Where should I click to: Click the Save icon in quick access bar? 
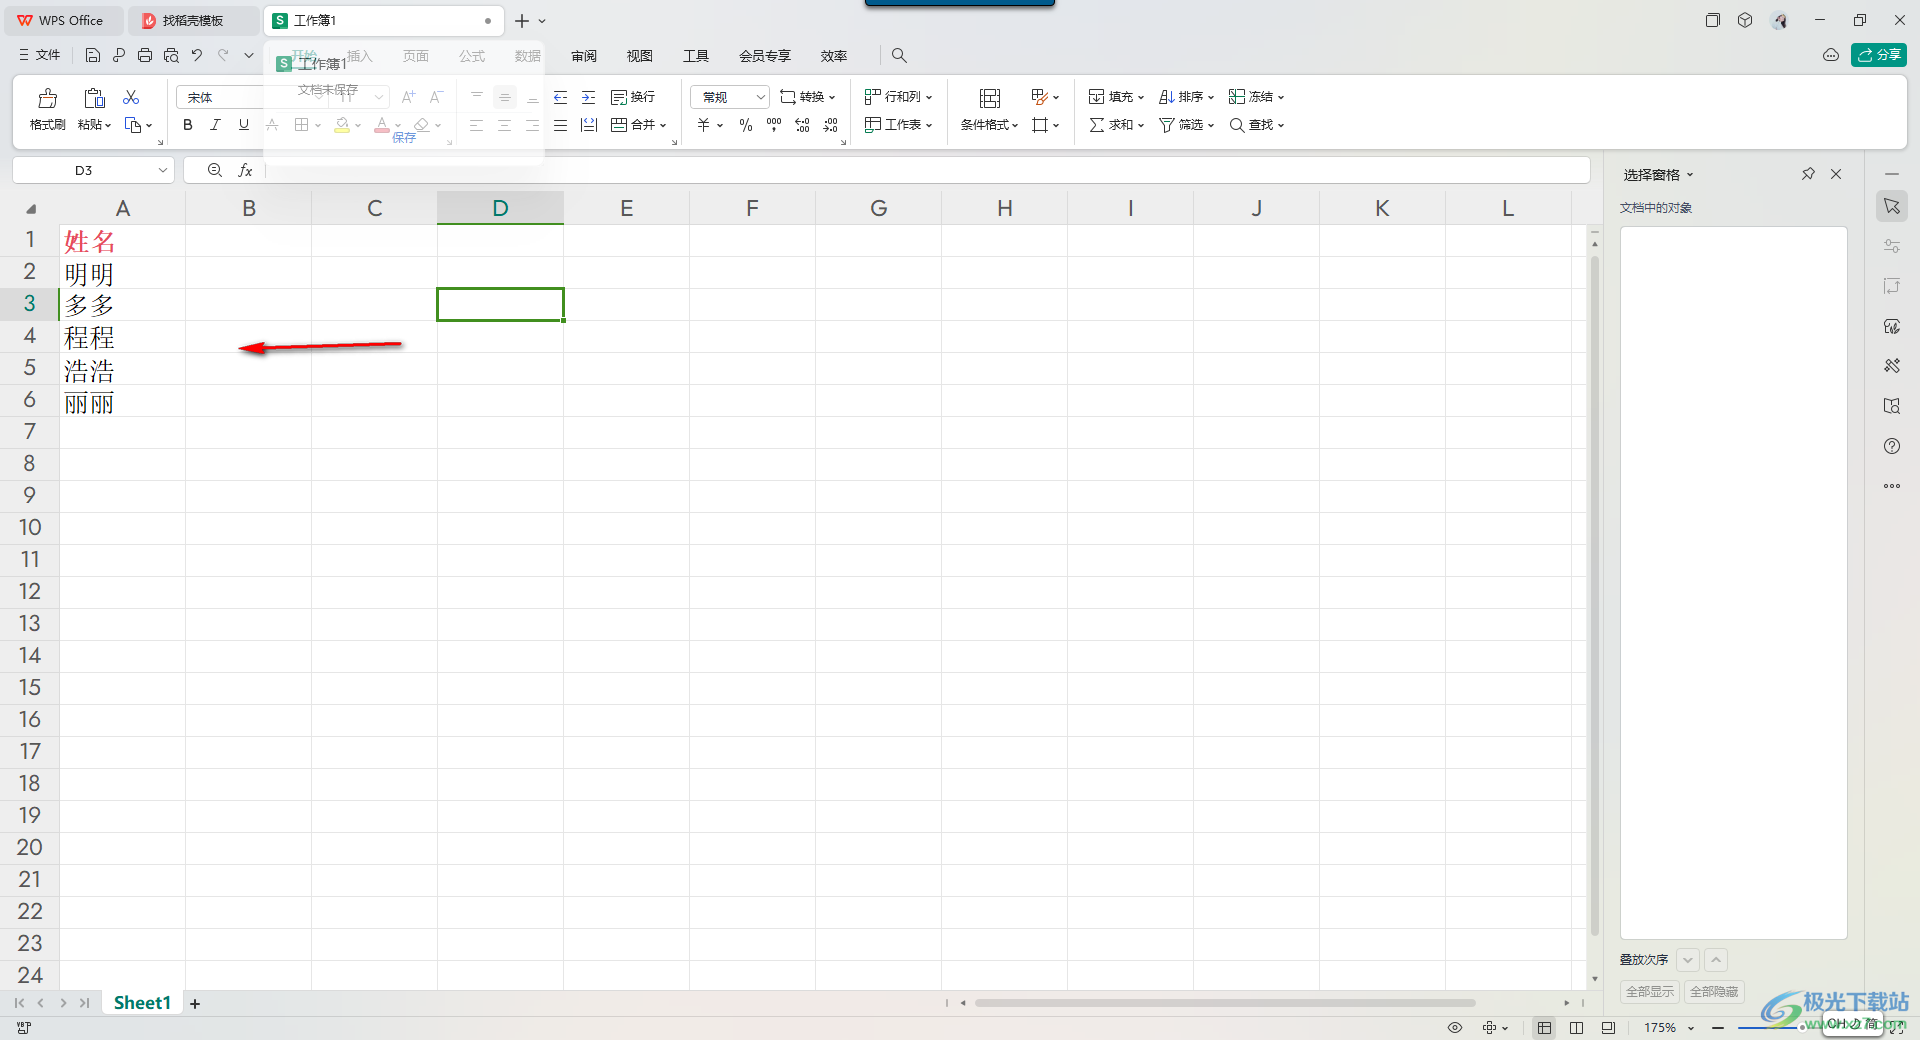coord(93,55)
